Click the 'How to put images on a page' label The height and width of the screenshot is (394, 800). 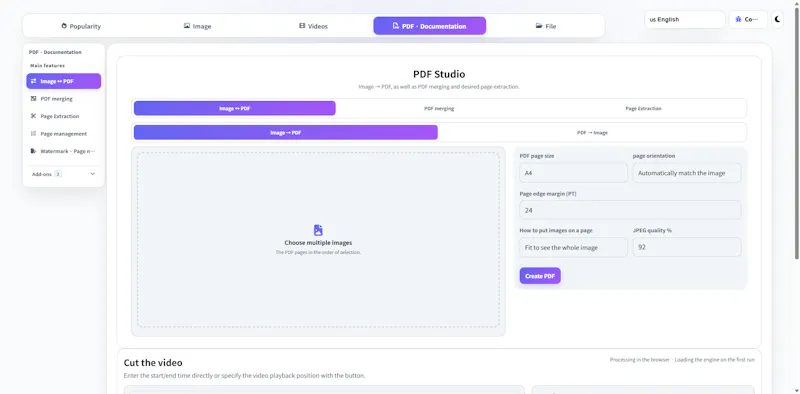pos(556,230)
